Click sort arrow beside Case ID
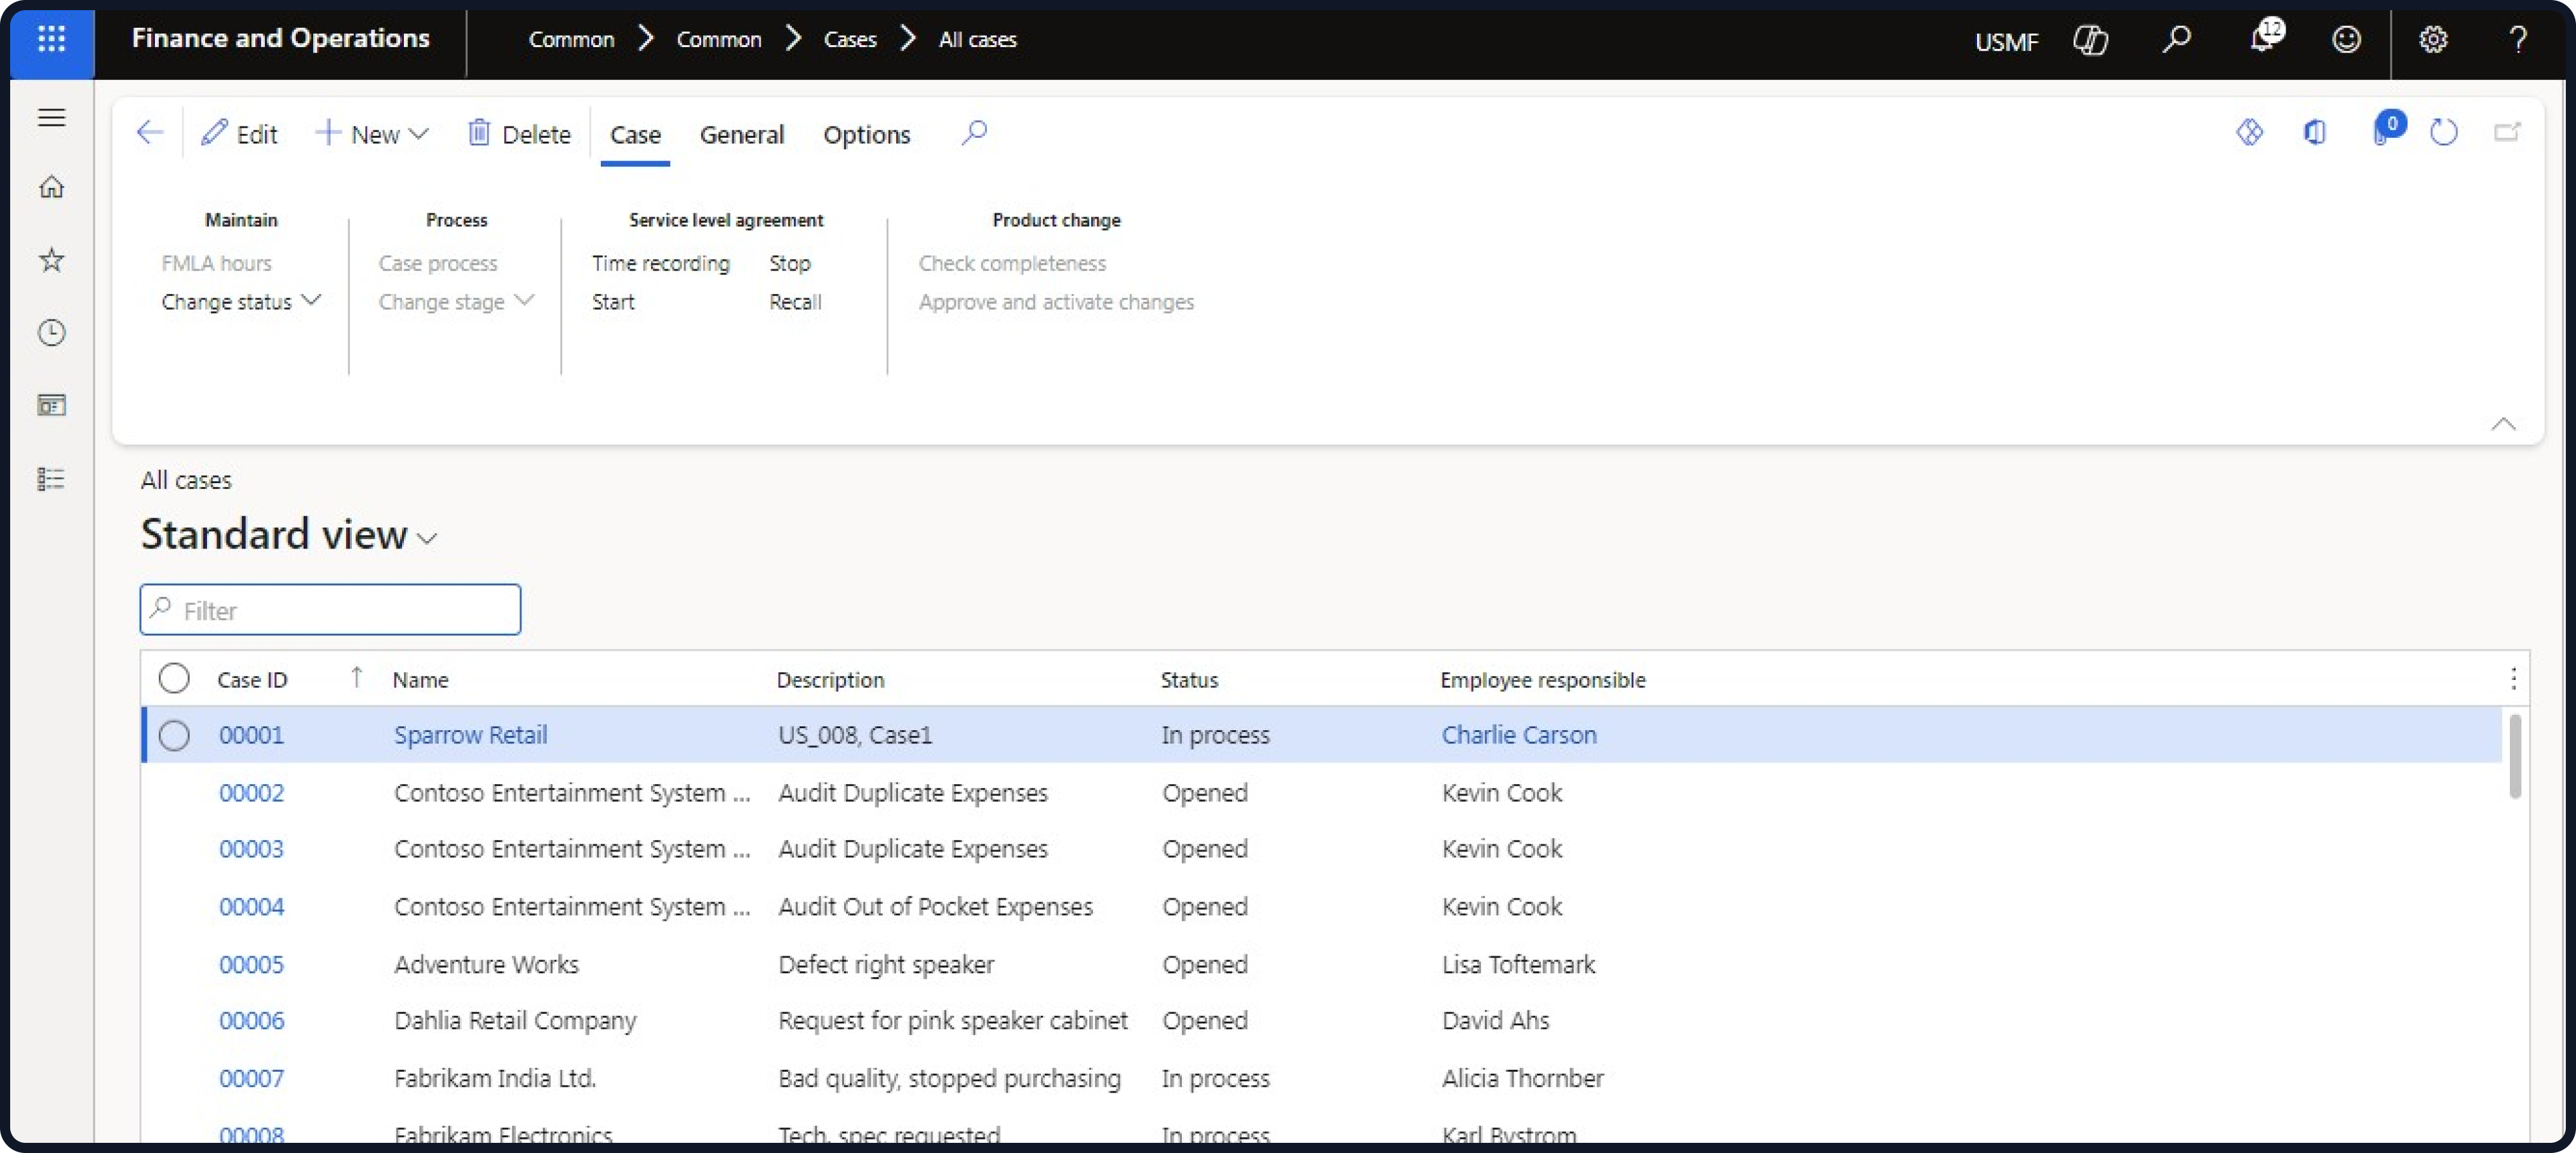The width and height of the screenshot is (2576, 1153). [x=356, y=678]
